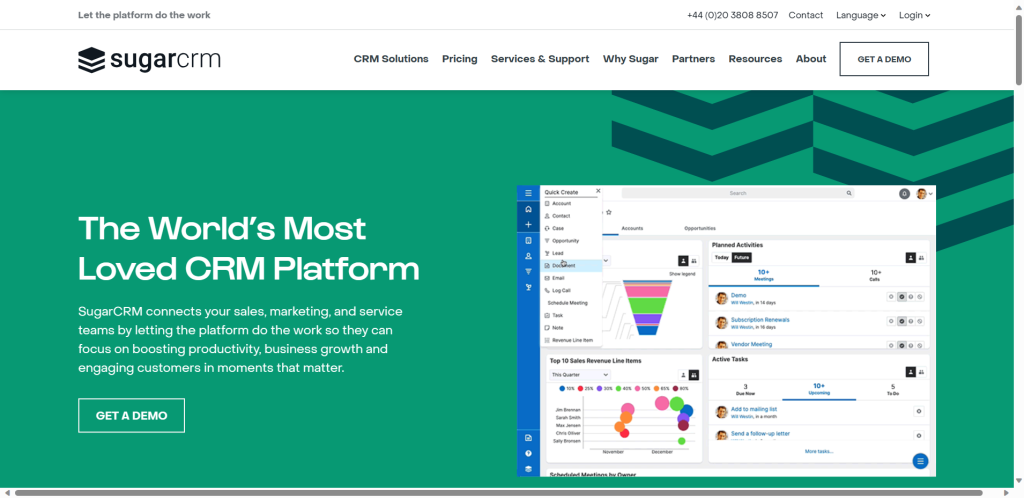Open the This Quarter dropdown in preview
This screenshot has width=1024, height=498.
(x=580, y=375)
